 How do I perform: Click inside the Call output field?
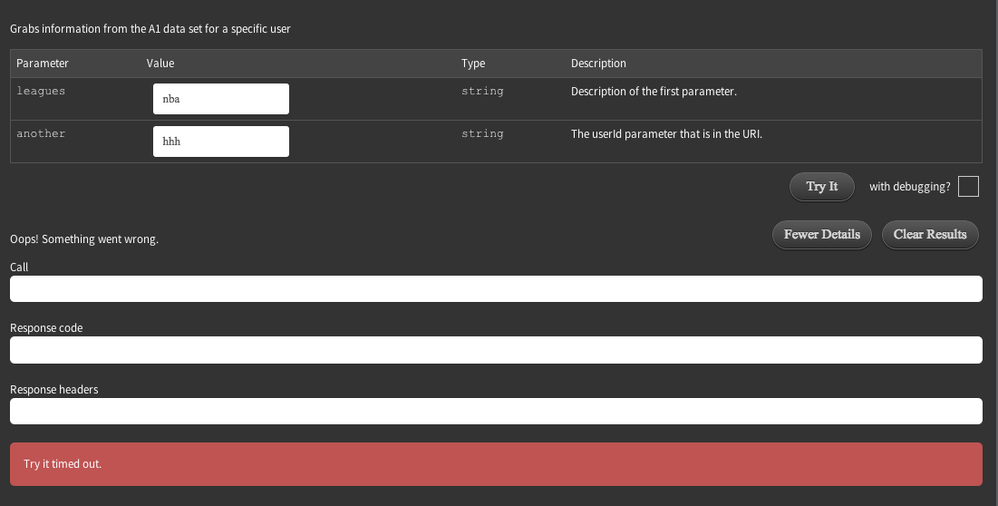pyautogui.click(x=496, y=289)
